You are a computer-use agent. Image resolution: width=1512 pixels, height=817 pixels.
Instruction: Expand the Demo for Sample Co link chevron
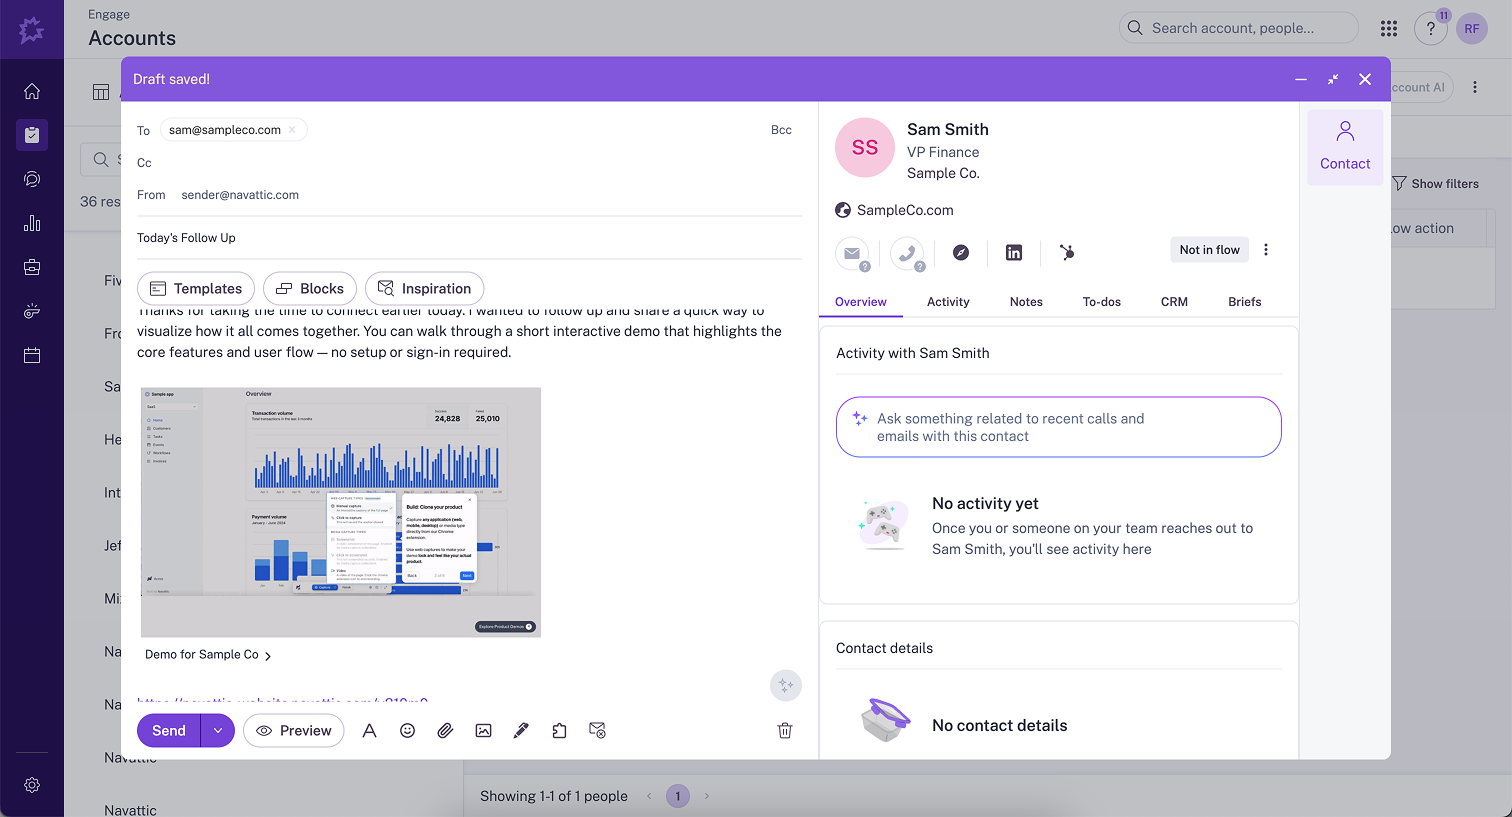click(x=268, y=656)
